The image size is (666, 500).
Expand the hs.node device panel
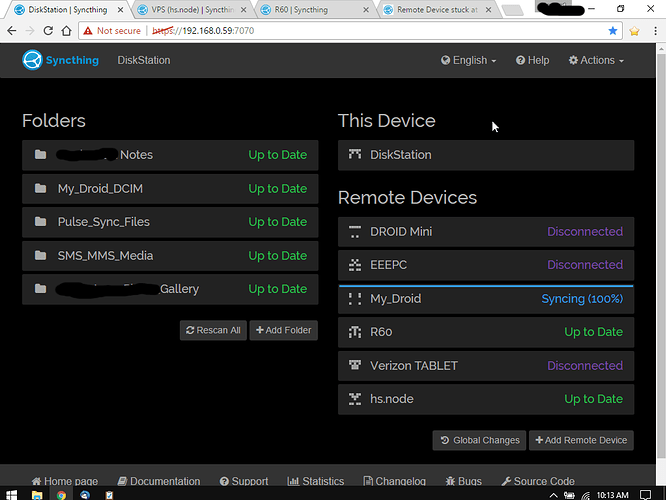click(486, 399)
